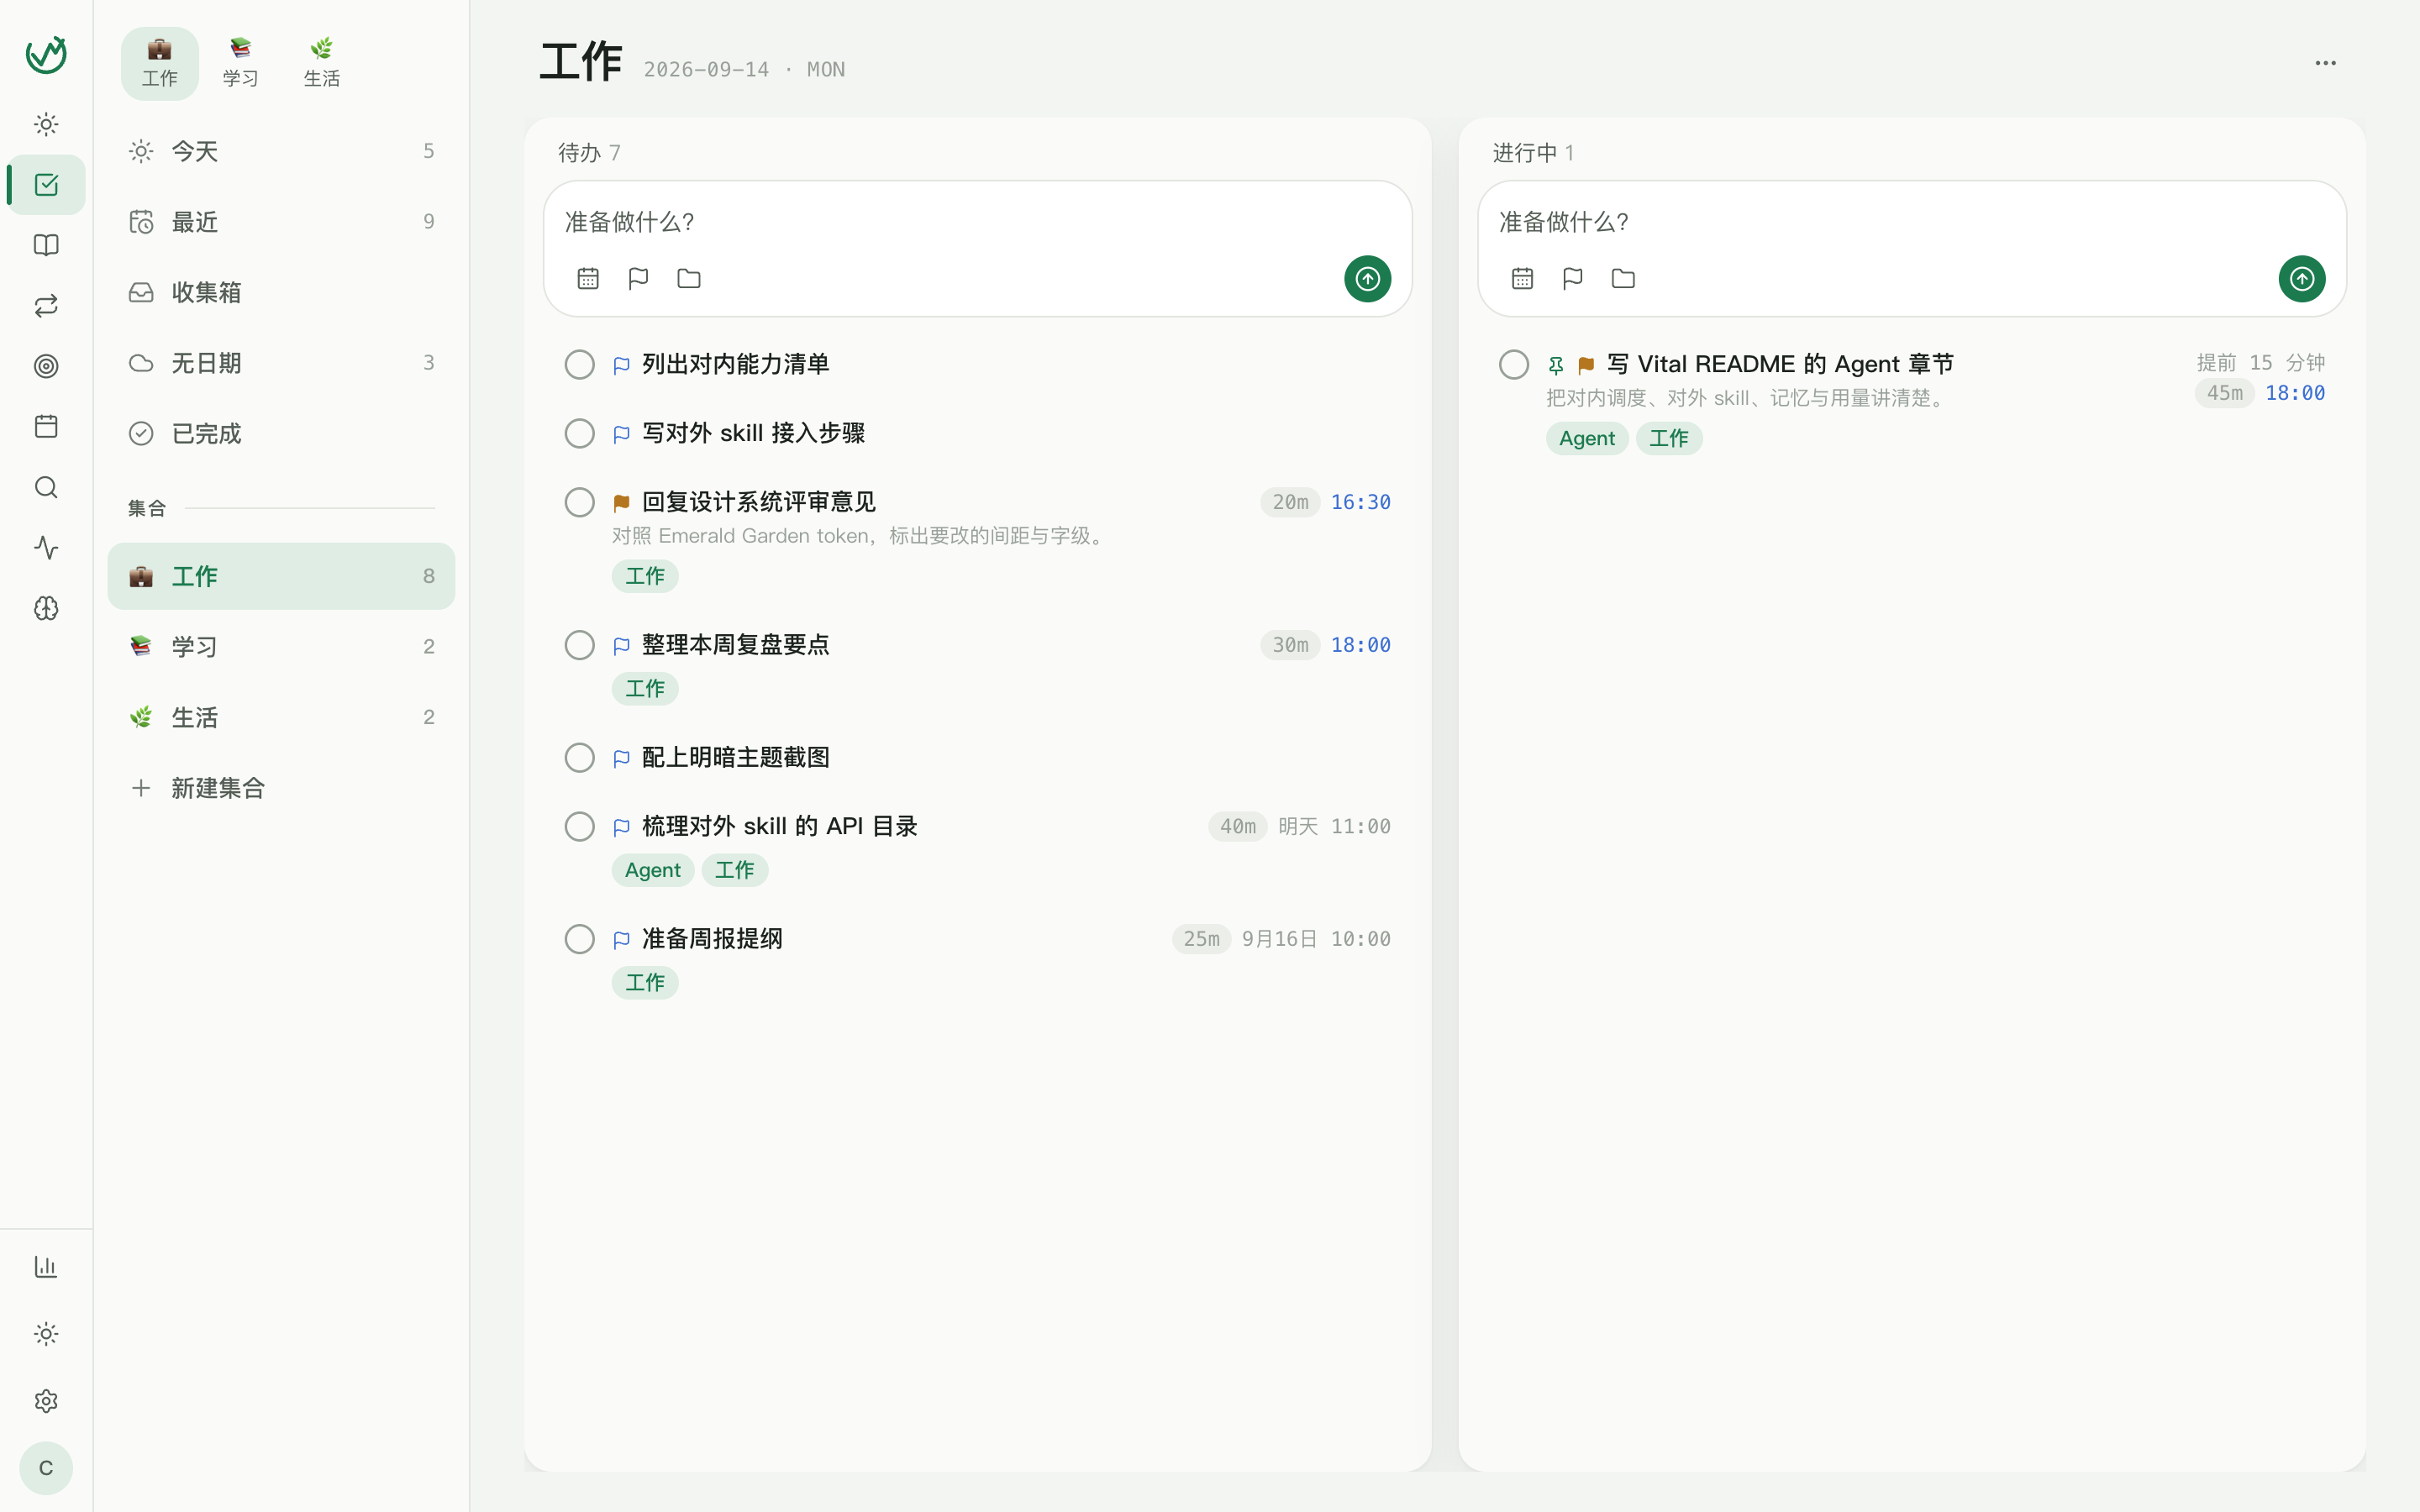
Task: Focus the 进行中 准备做什么 input field
Action: (x=1911, y=222)
